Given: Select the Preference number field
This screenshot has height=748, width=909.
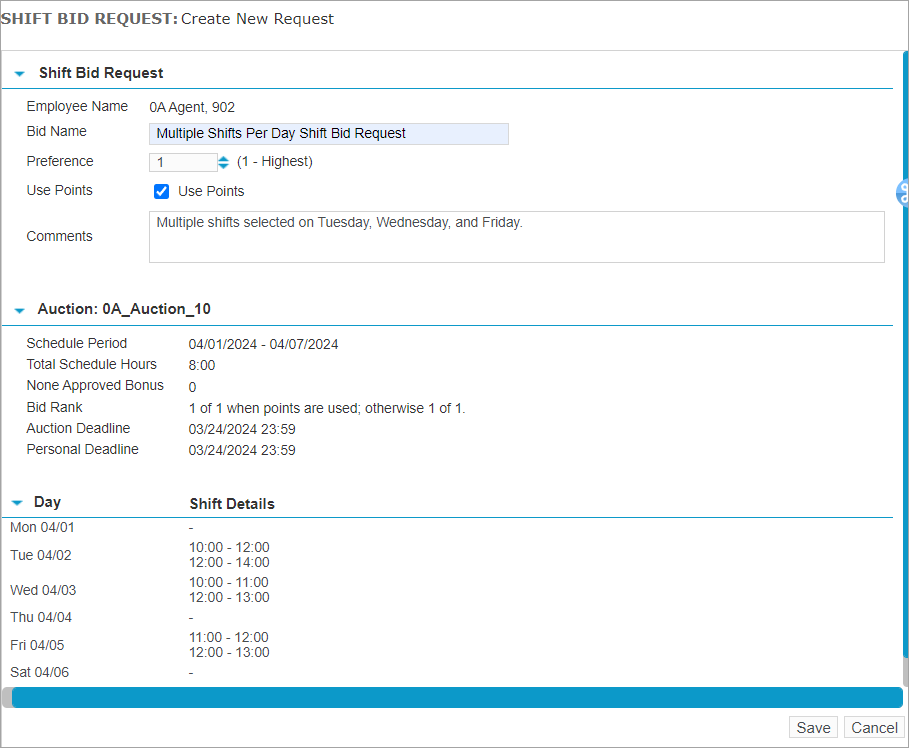Looking at the screenshot, I should tap(183, 161).
